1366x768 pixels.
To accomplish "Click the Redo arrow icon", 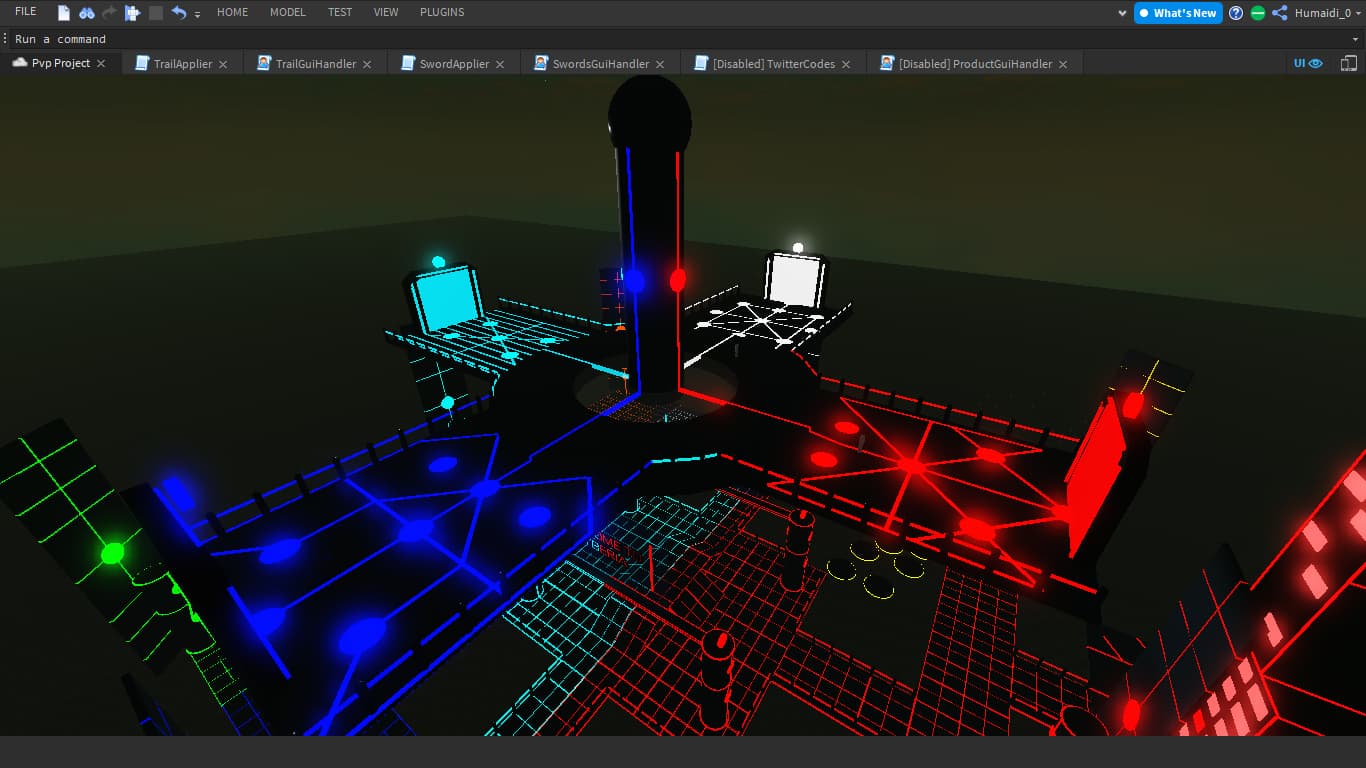I will [108, 12].
